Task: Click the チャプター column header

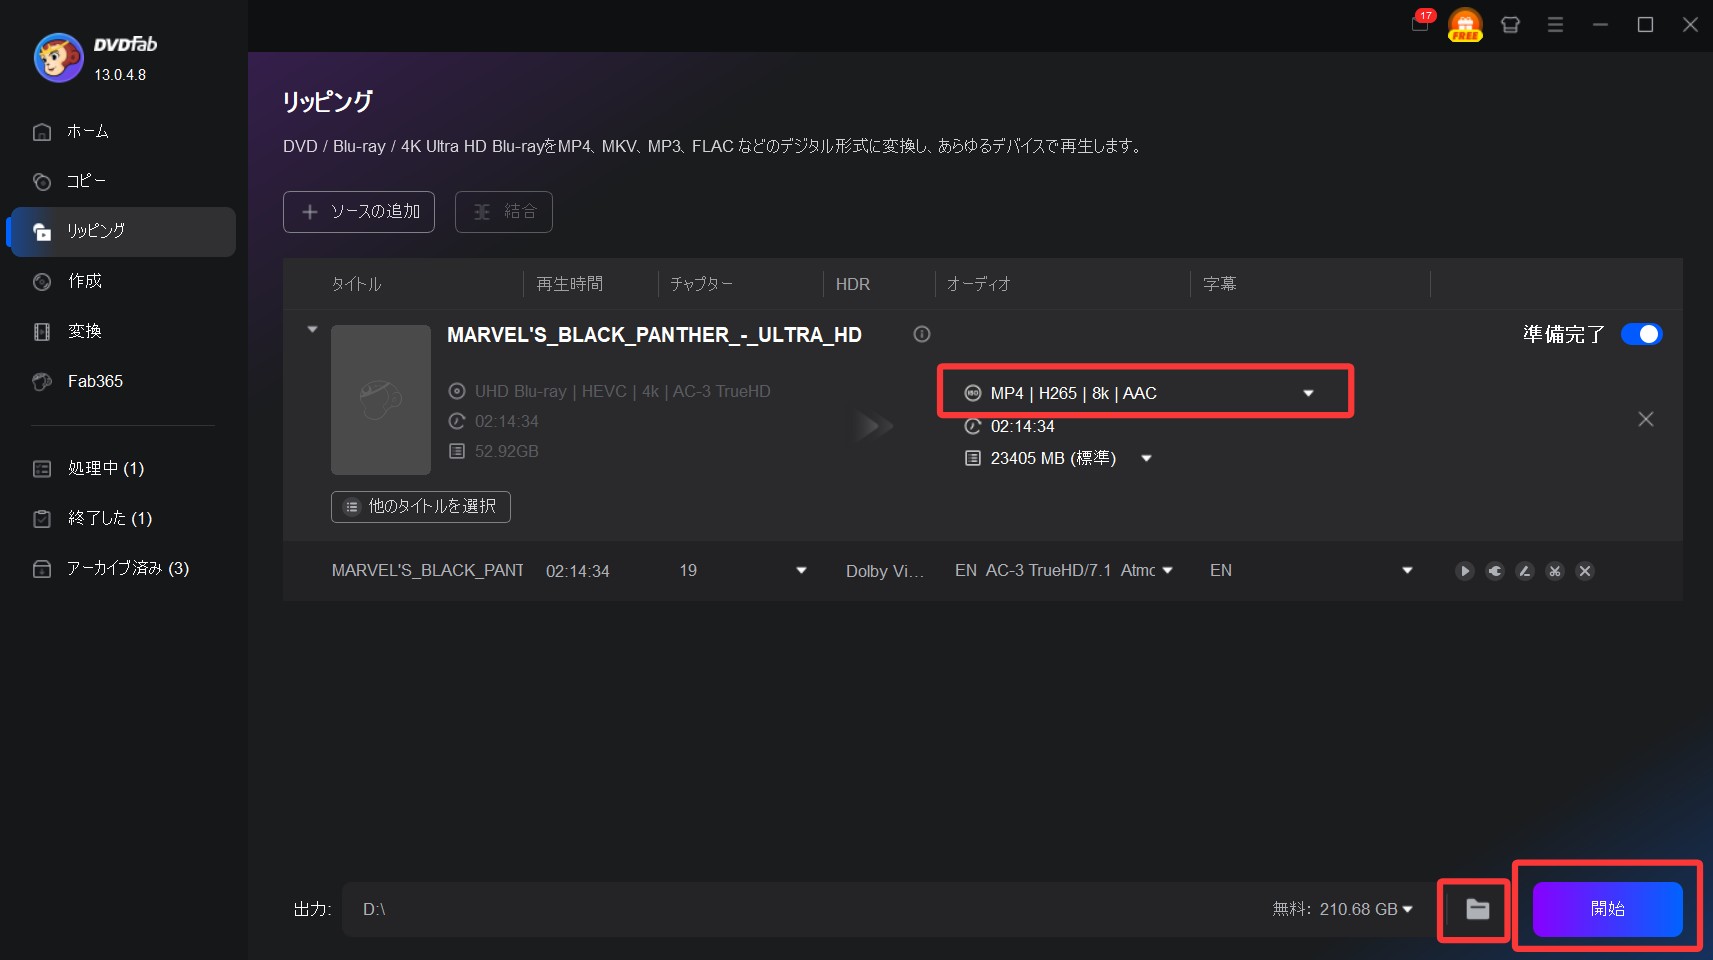Action: tap(701, 284)
